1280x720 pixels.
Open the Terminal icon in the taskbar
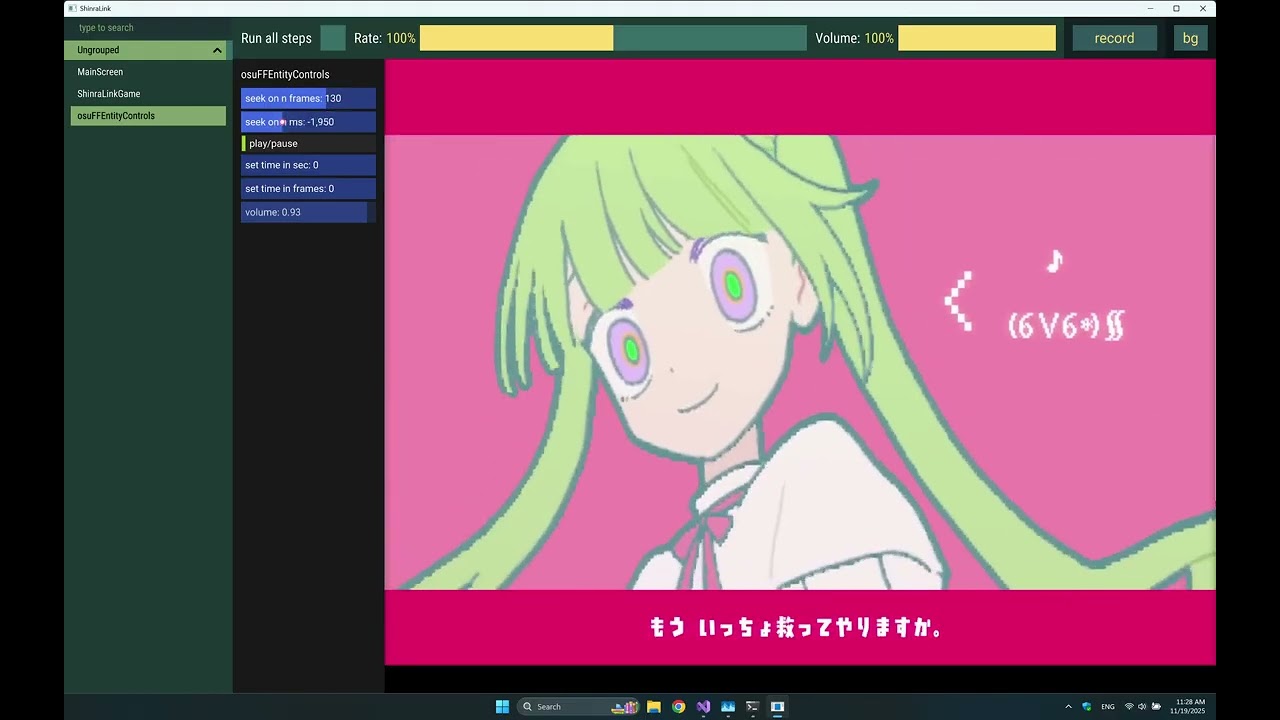pyautogui.click(x=753, y=707)
